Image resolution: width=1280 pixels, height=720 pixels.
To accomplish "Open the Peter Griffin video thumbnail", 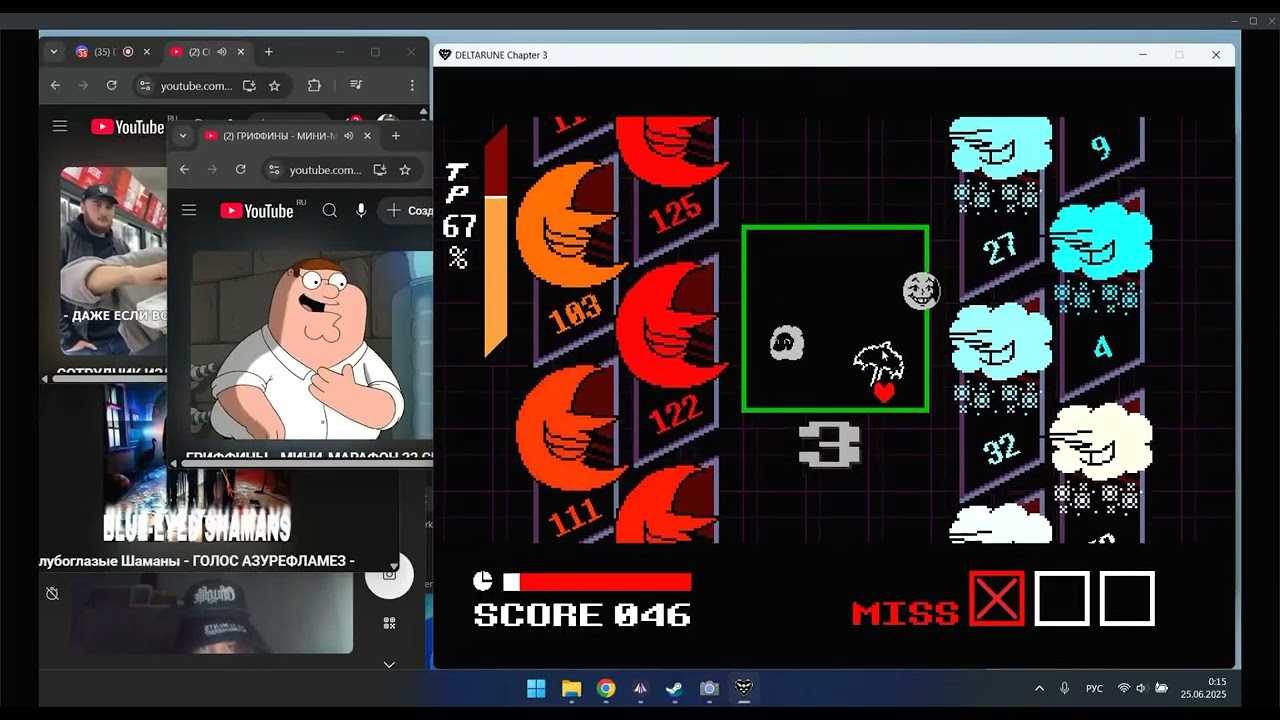I will tap(312, 346).
